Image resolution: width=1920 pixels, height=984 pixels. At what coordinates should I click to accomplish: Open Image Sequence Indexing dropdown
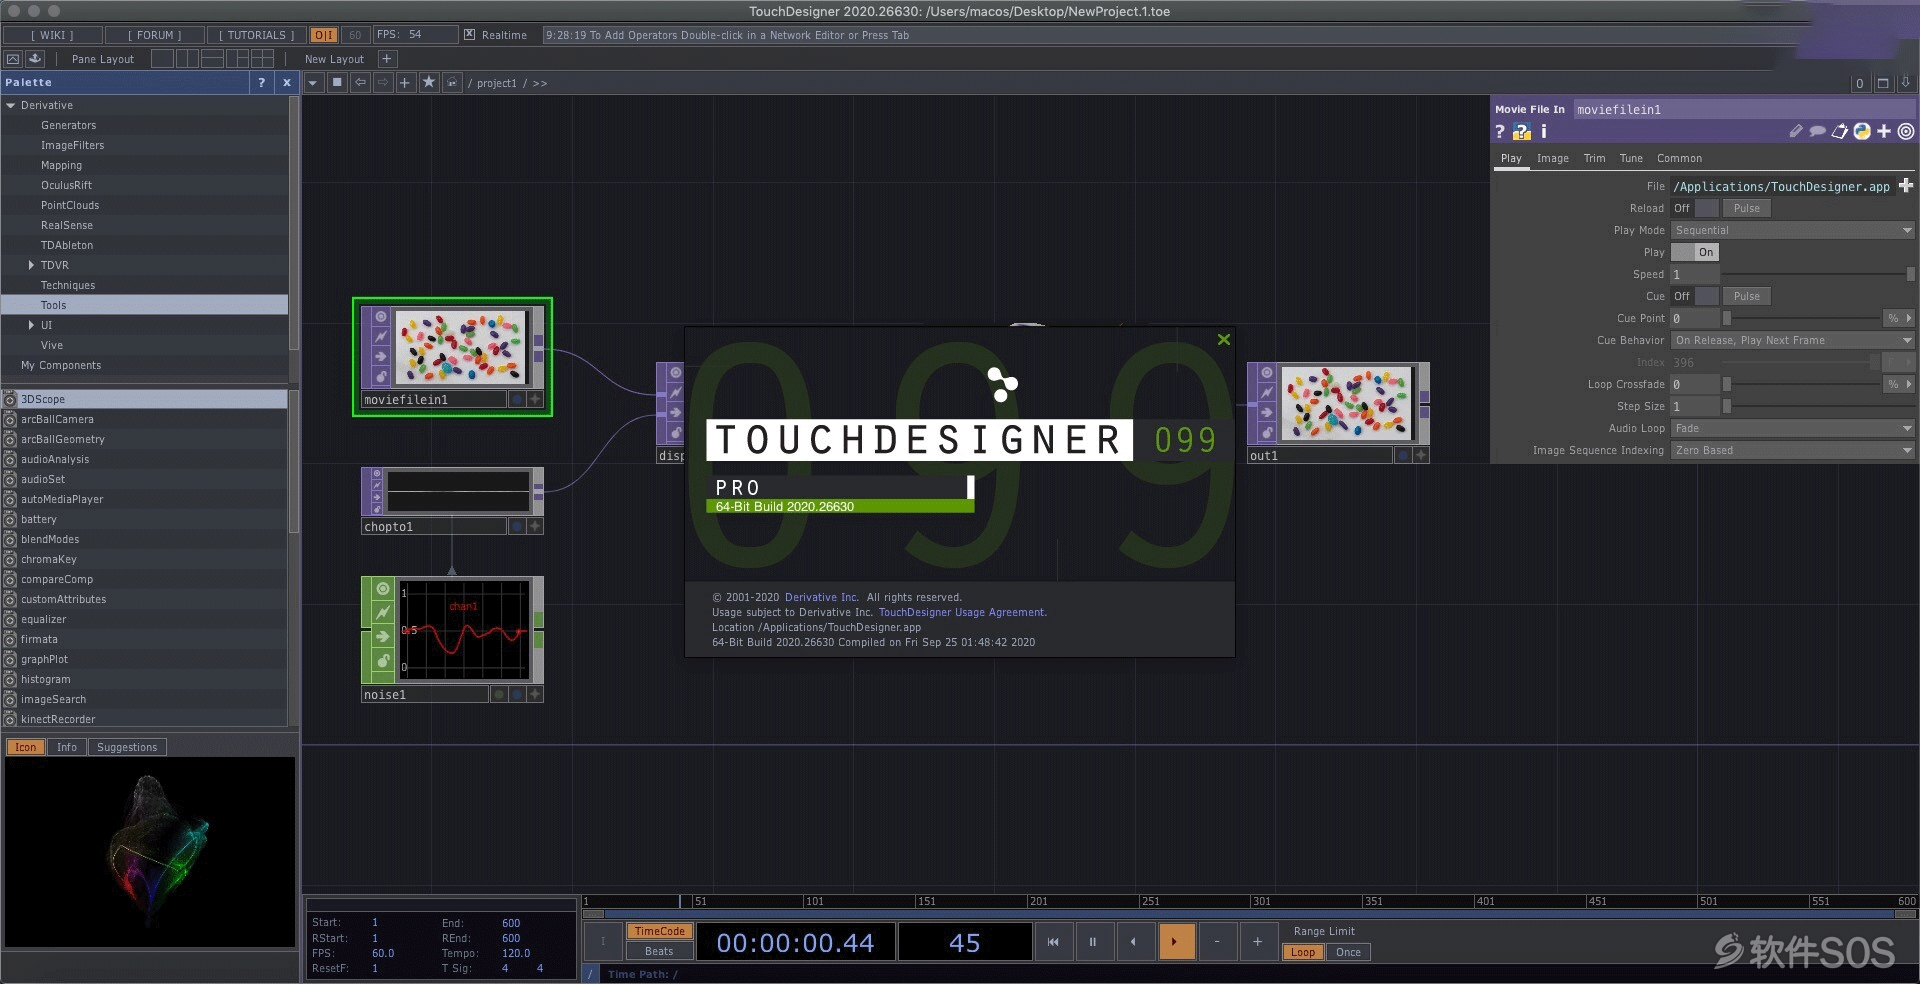1792,450
